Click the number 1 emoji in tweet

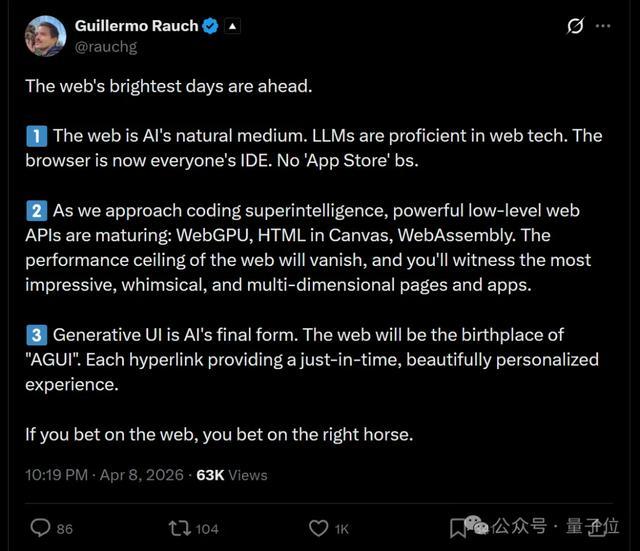(x=36, y=135)
